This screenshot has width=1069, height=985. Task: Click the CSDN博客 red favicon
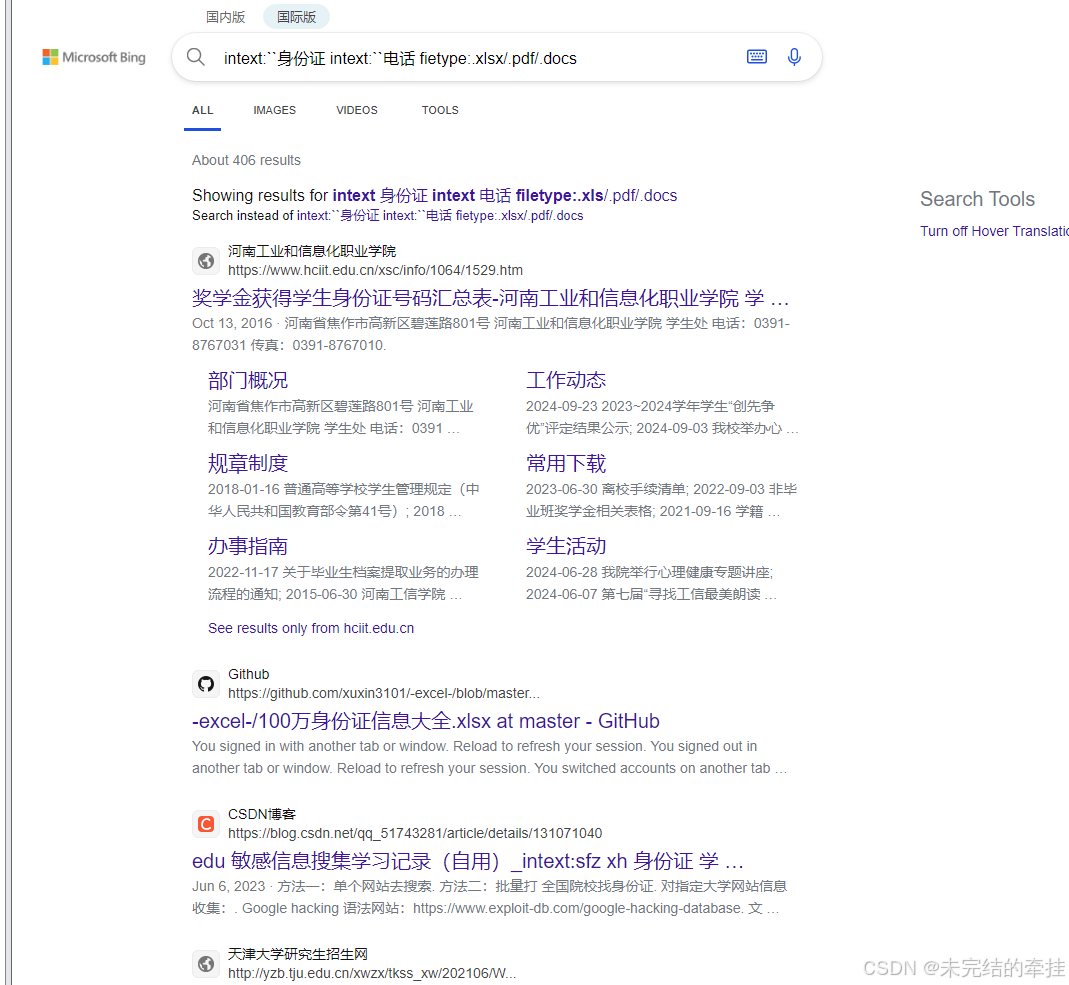pyautogui.click(x=206, y=824)
